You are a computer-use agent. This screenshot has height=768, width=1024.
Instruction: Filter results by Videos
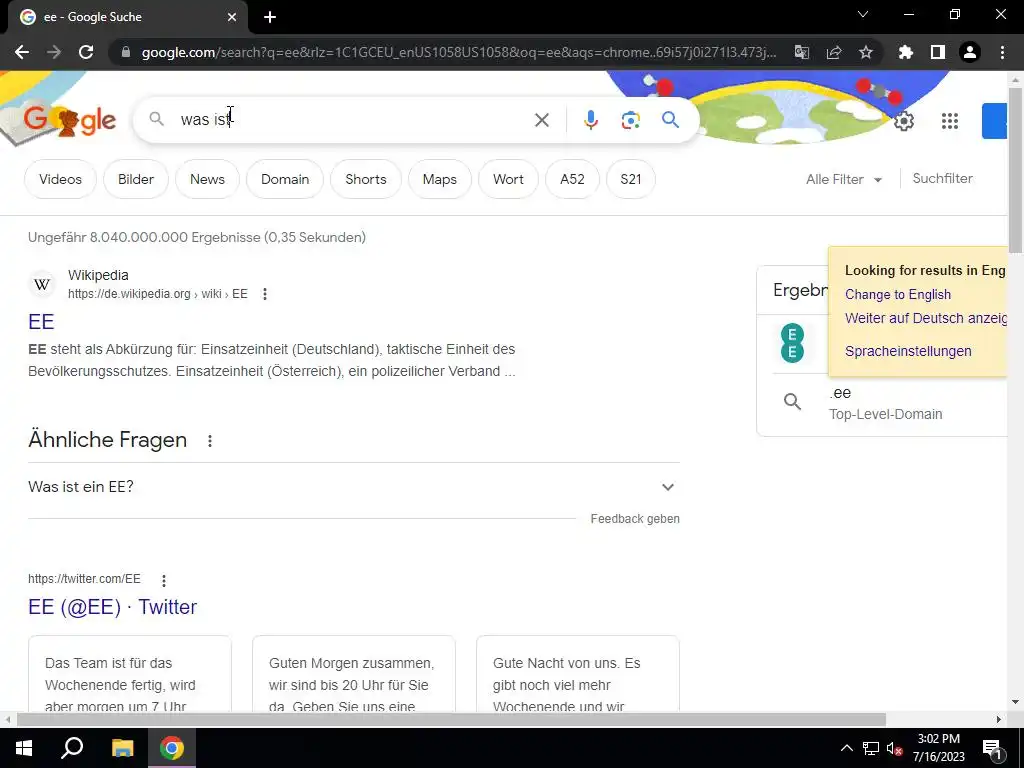[x=60, y=179]
